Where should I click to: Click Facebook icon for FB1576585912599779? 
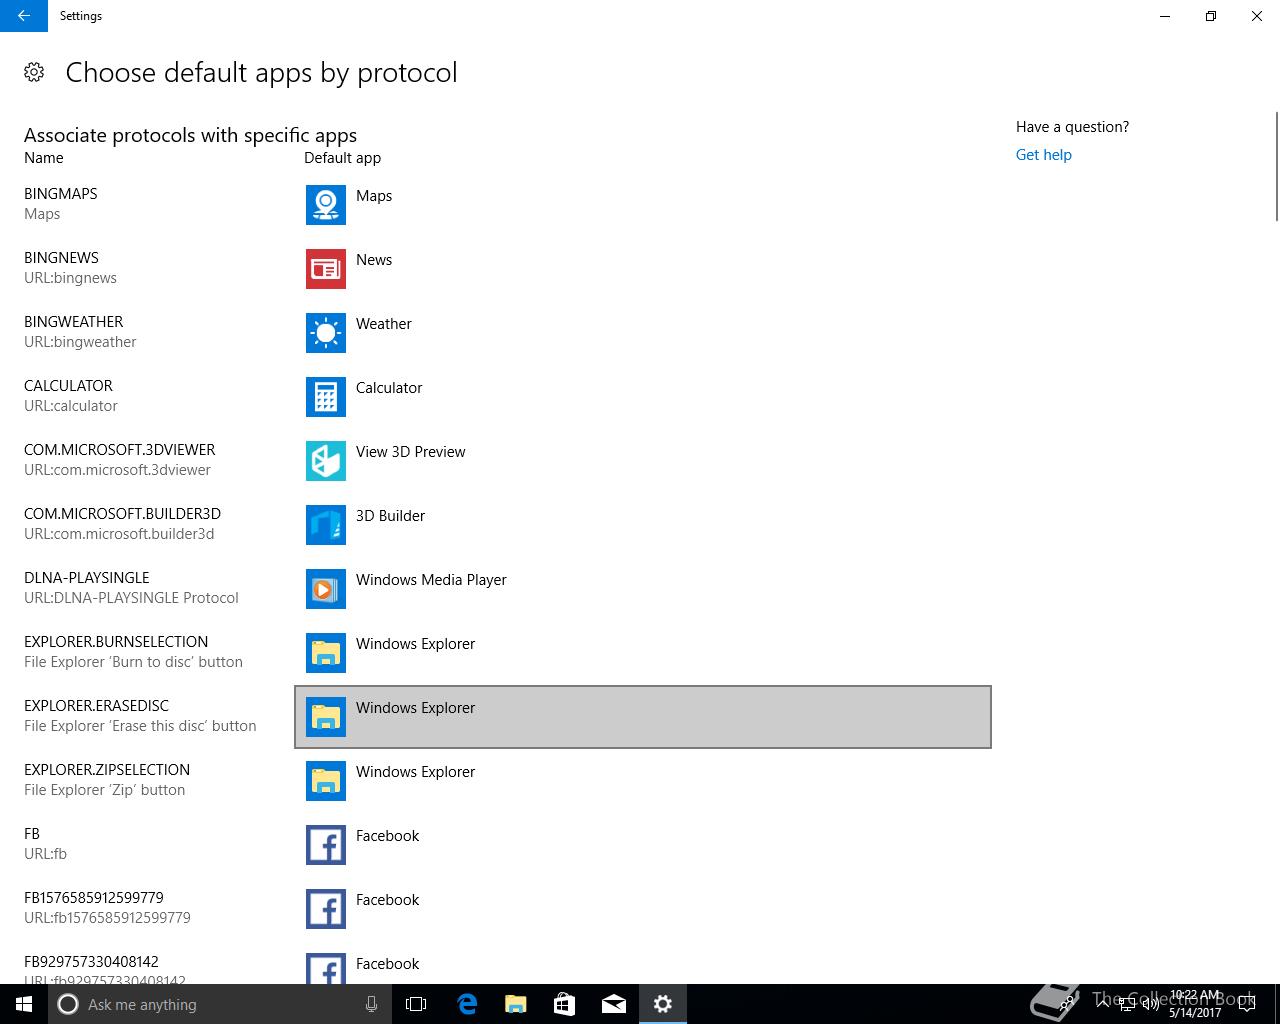click(x=326, y=909)
